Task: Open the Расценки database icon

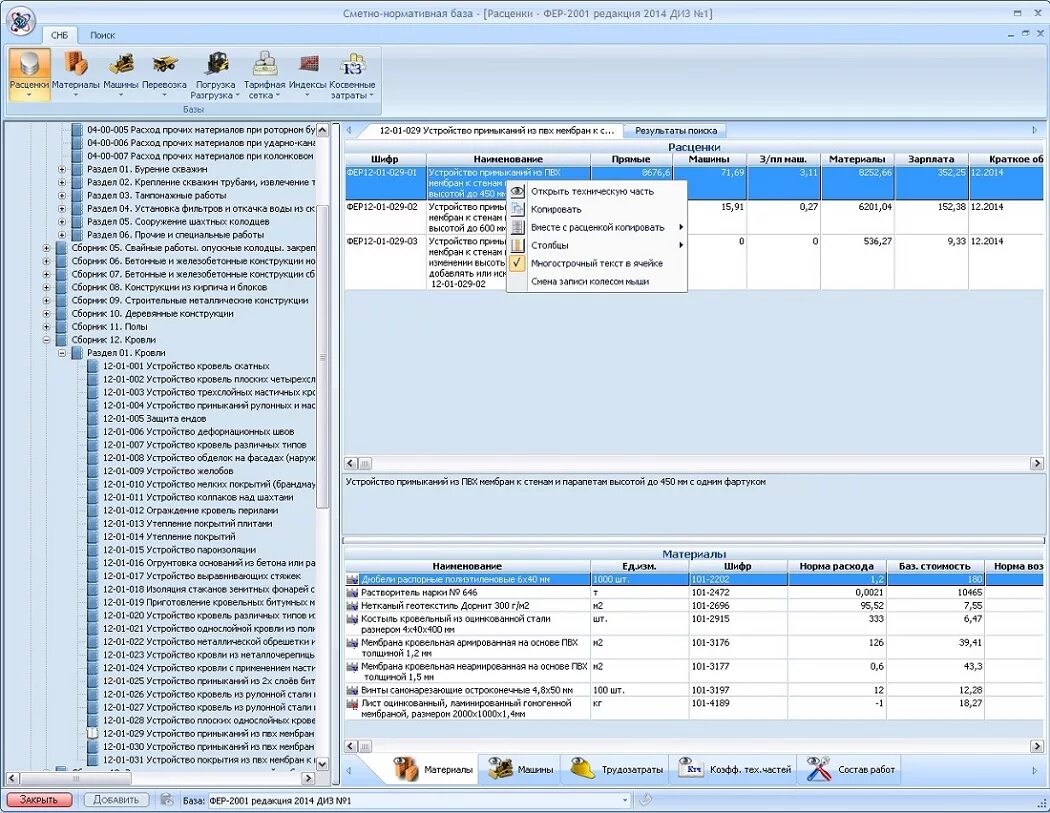Action: [29, 74]
